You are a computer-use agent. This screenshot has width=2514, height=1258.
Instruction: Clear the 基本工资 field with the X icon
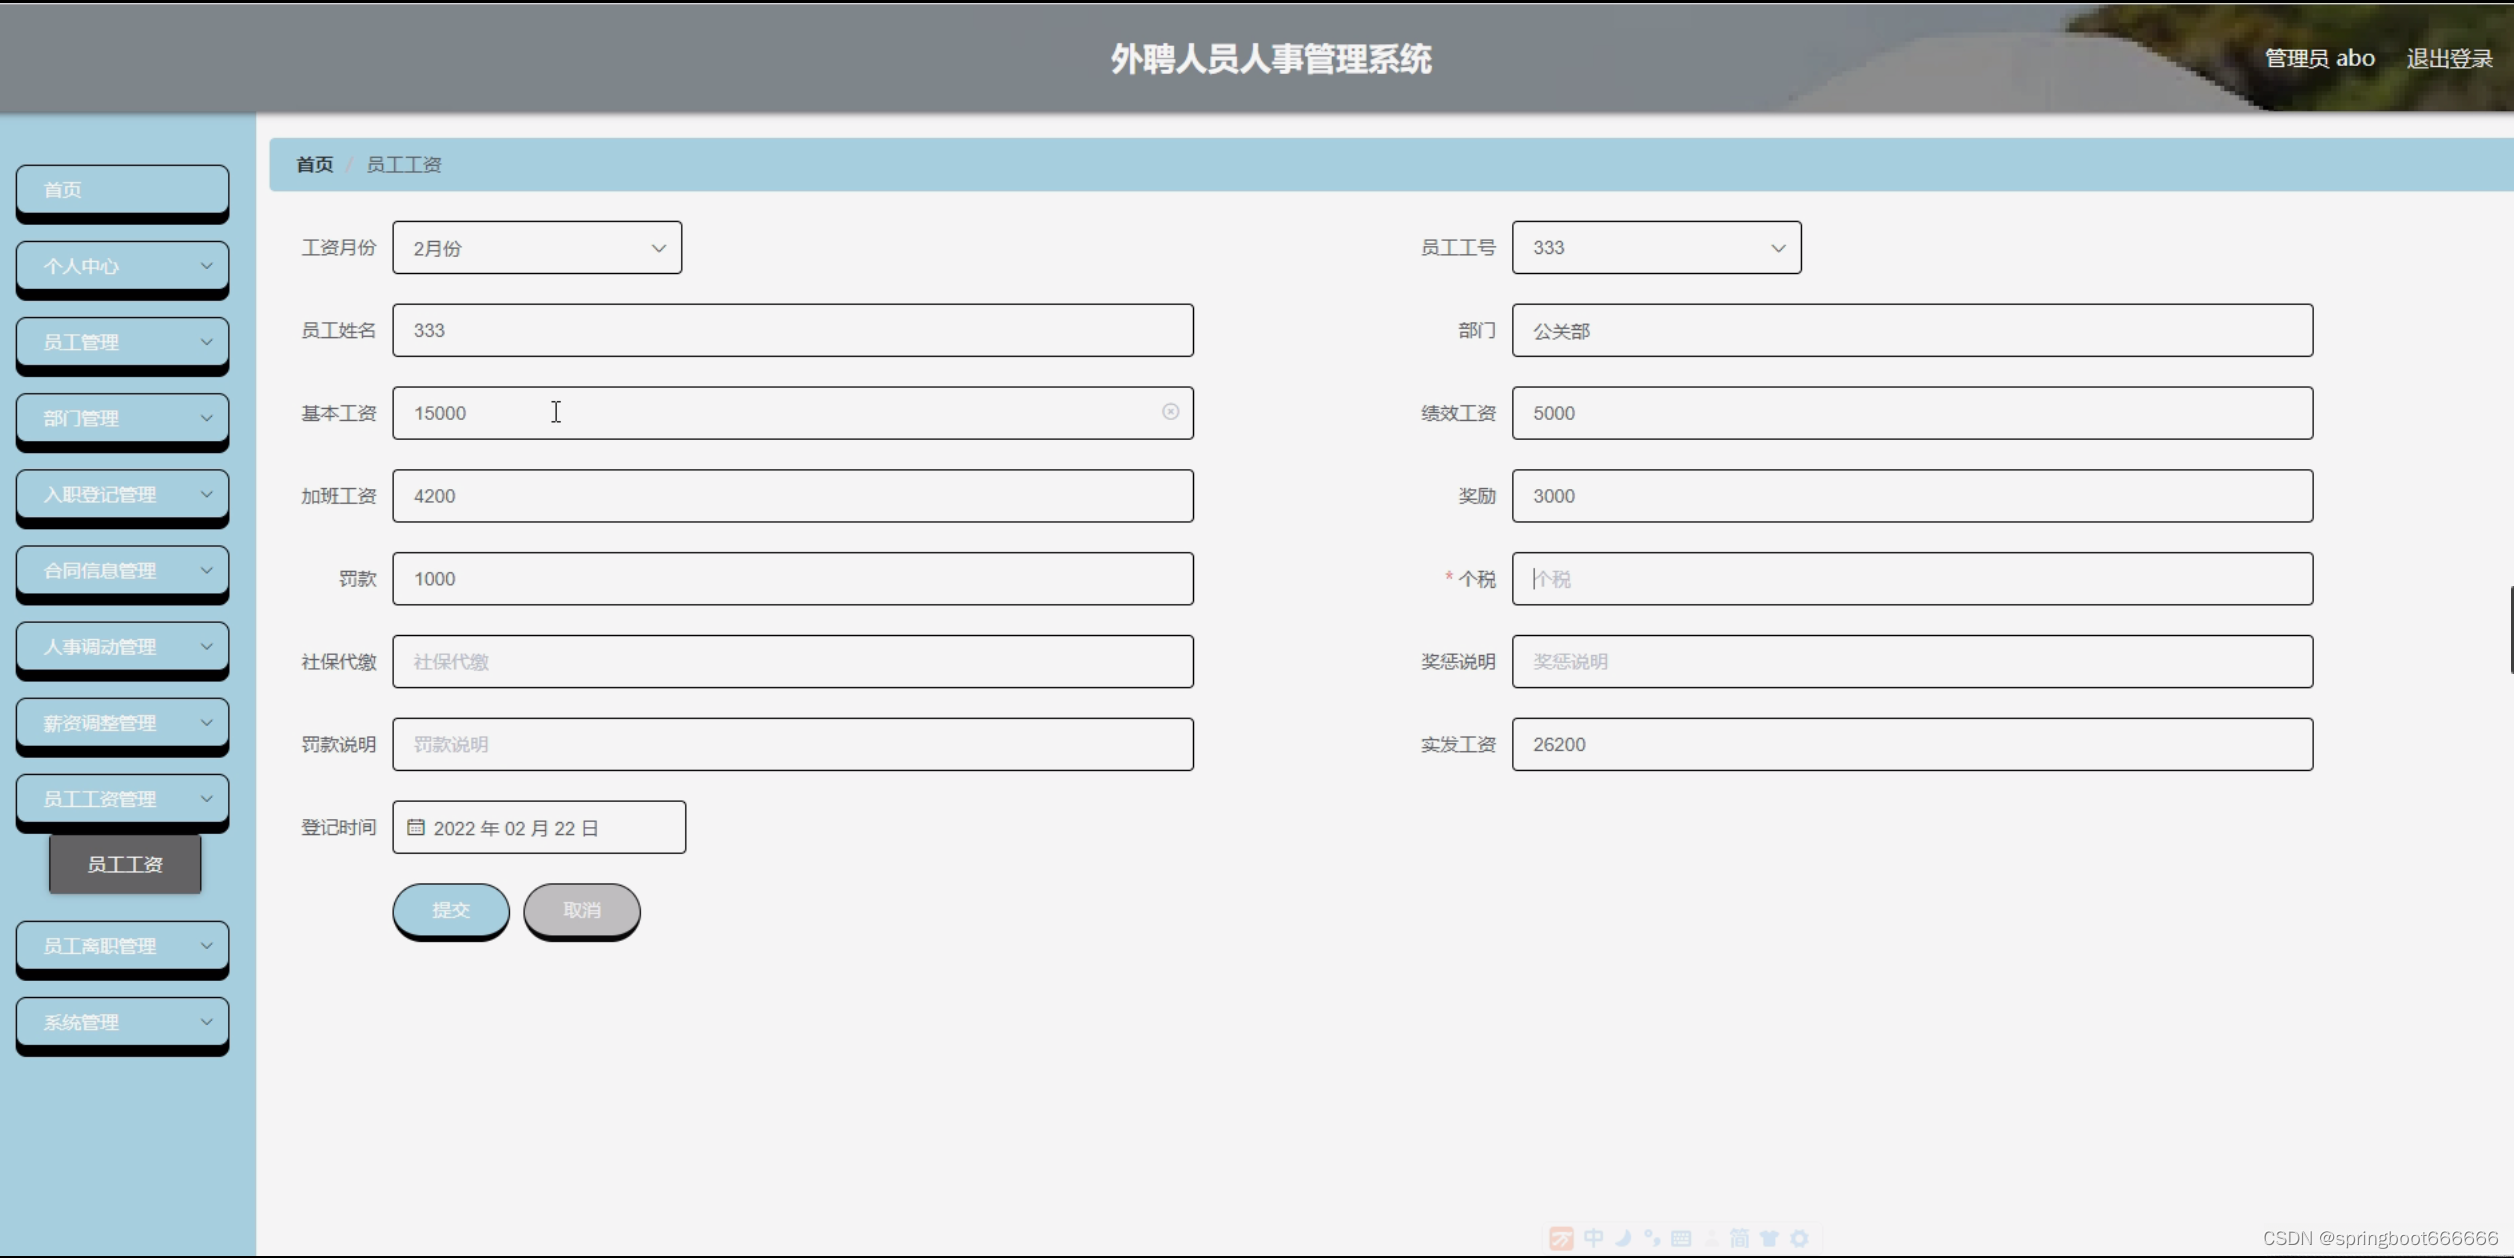click(x=1170, y=412)
